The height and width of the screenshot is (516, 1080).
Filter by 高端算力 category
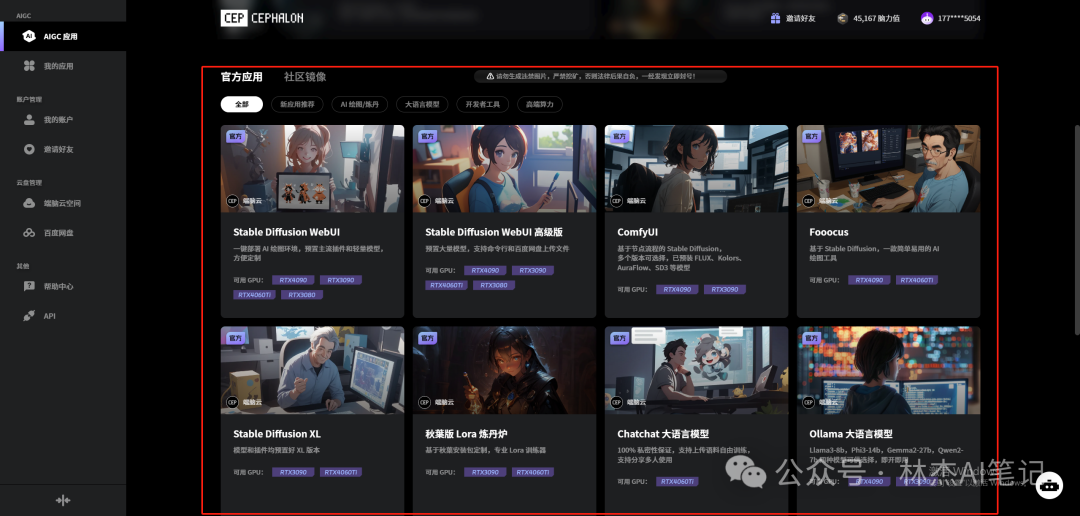[540, 105]
